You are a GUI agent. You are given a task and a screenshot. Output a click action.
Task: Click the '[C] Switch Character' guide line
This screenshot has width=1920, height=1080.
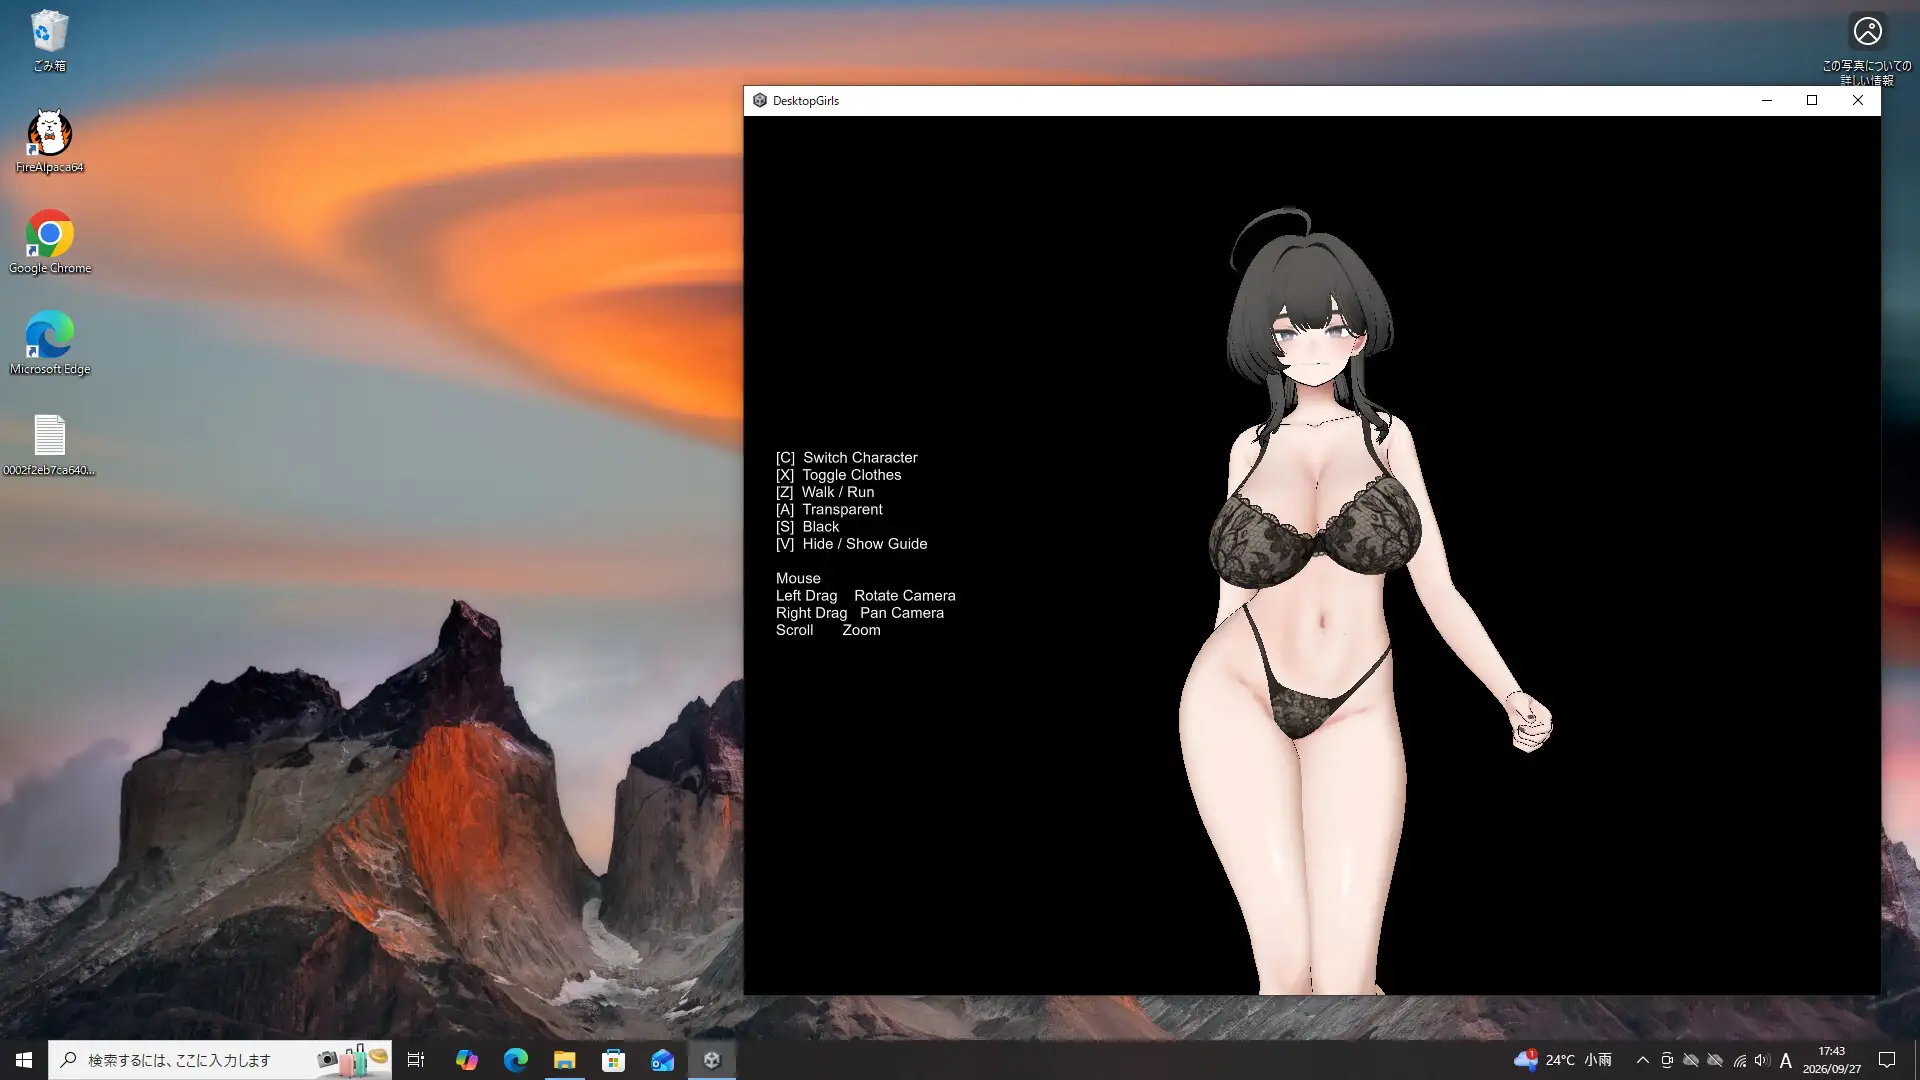tap(846, 458)
